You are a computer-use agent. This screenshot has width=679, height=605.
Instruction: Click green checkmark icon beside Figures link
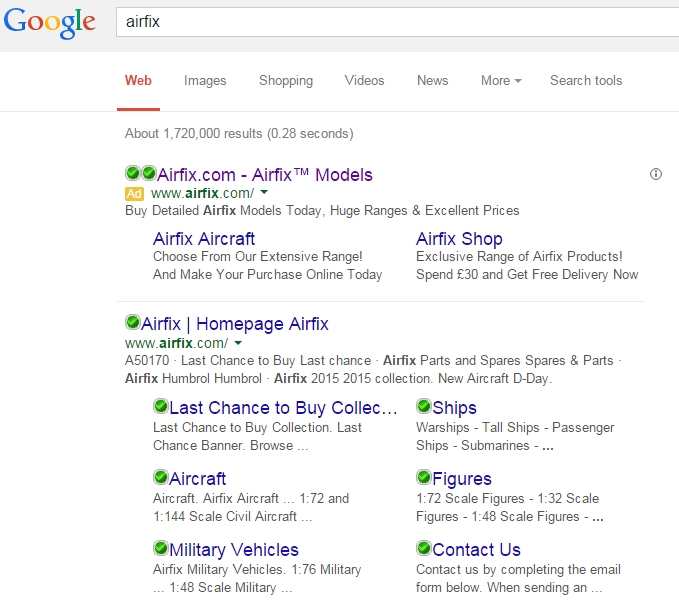point(424,478)
